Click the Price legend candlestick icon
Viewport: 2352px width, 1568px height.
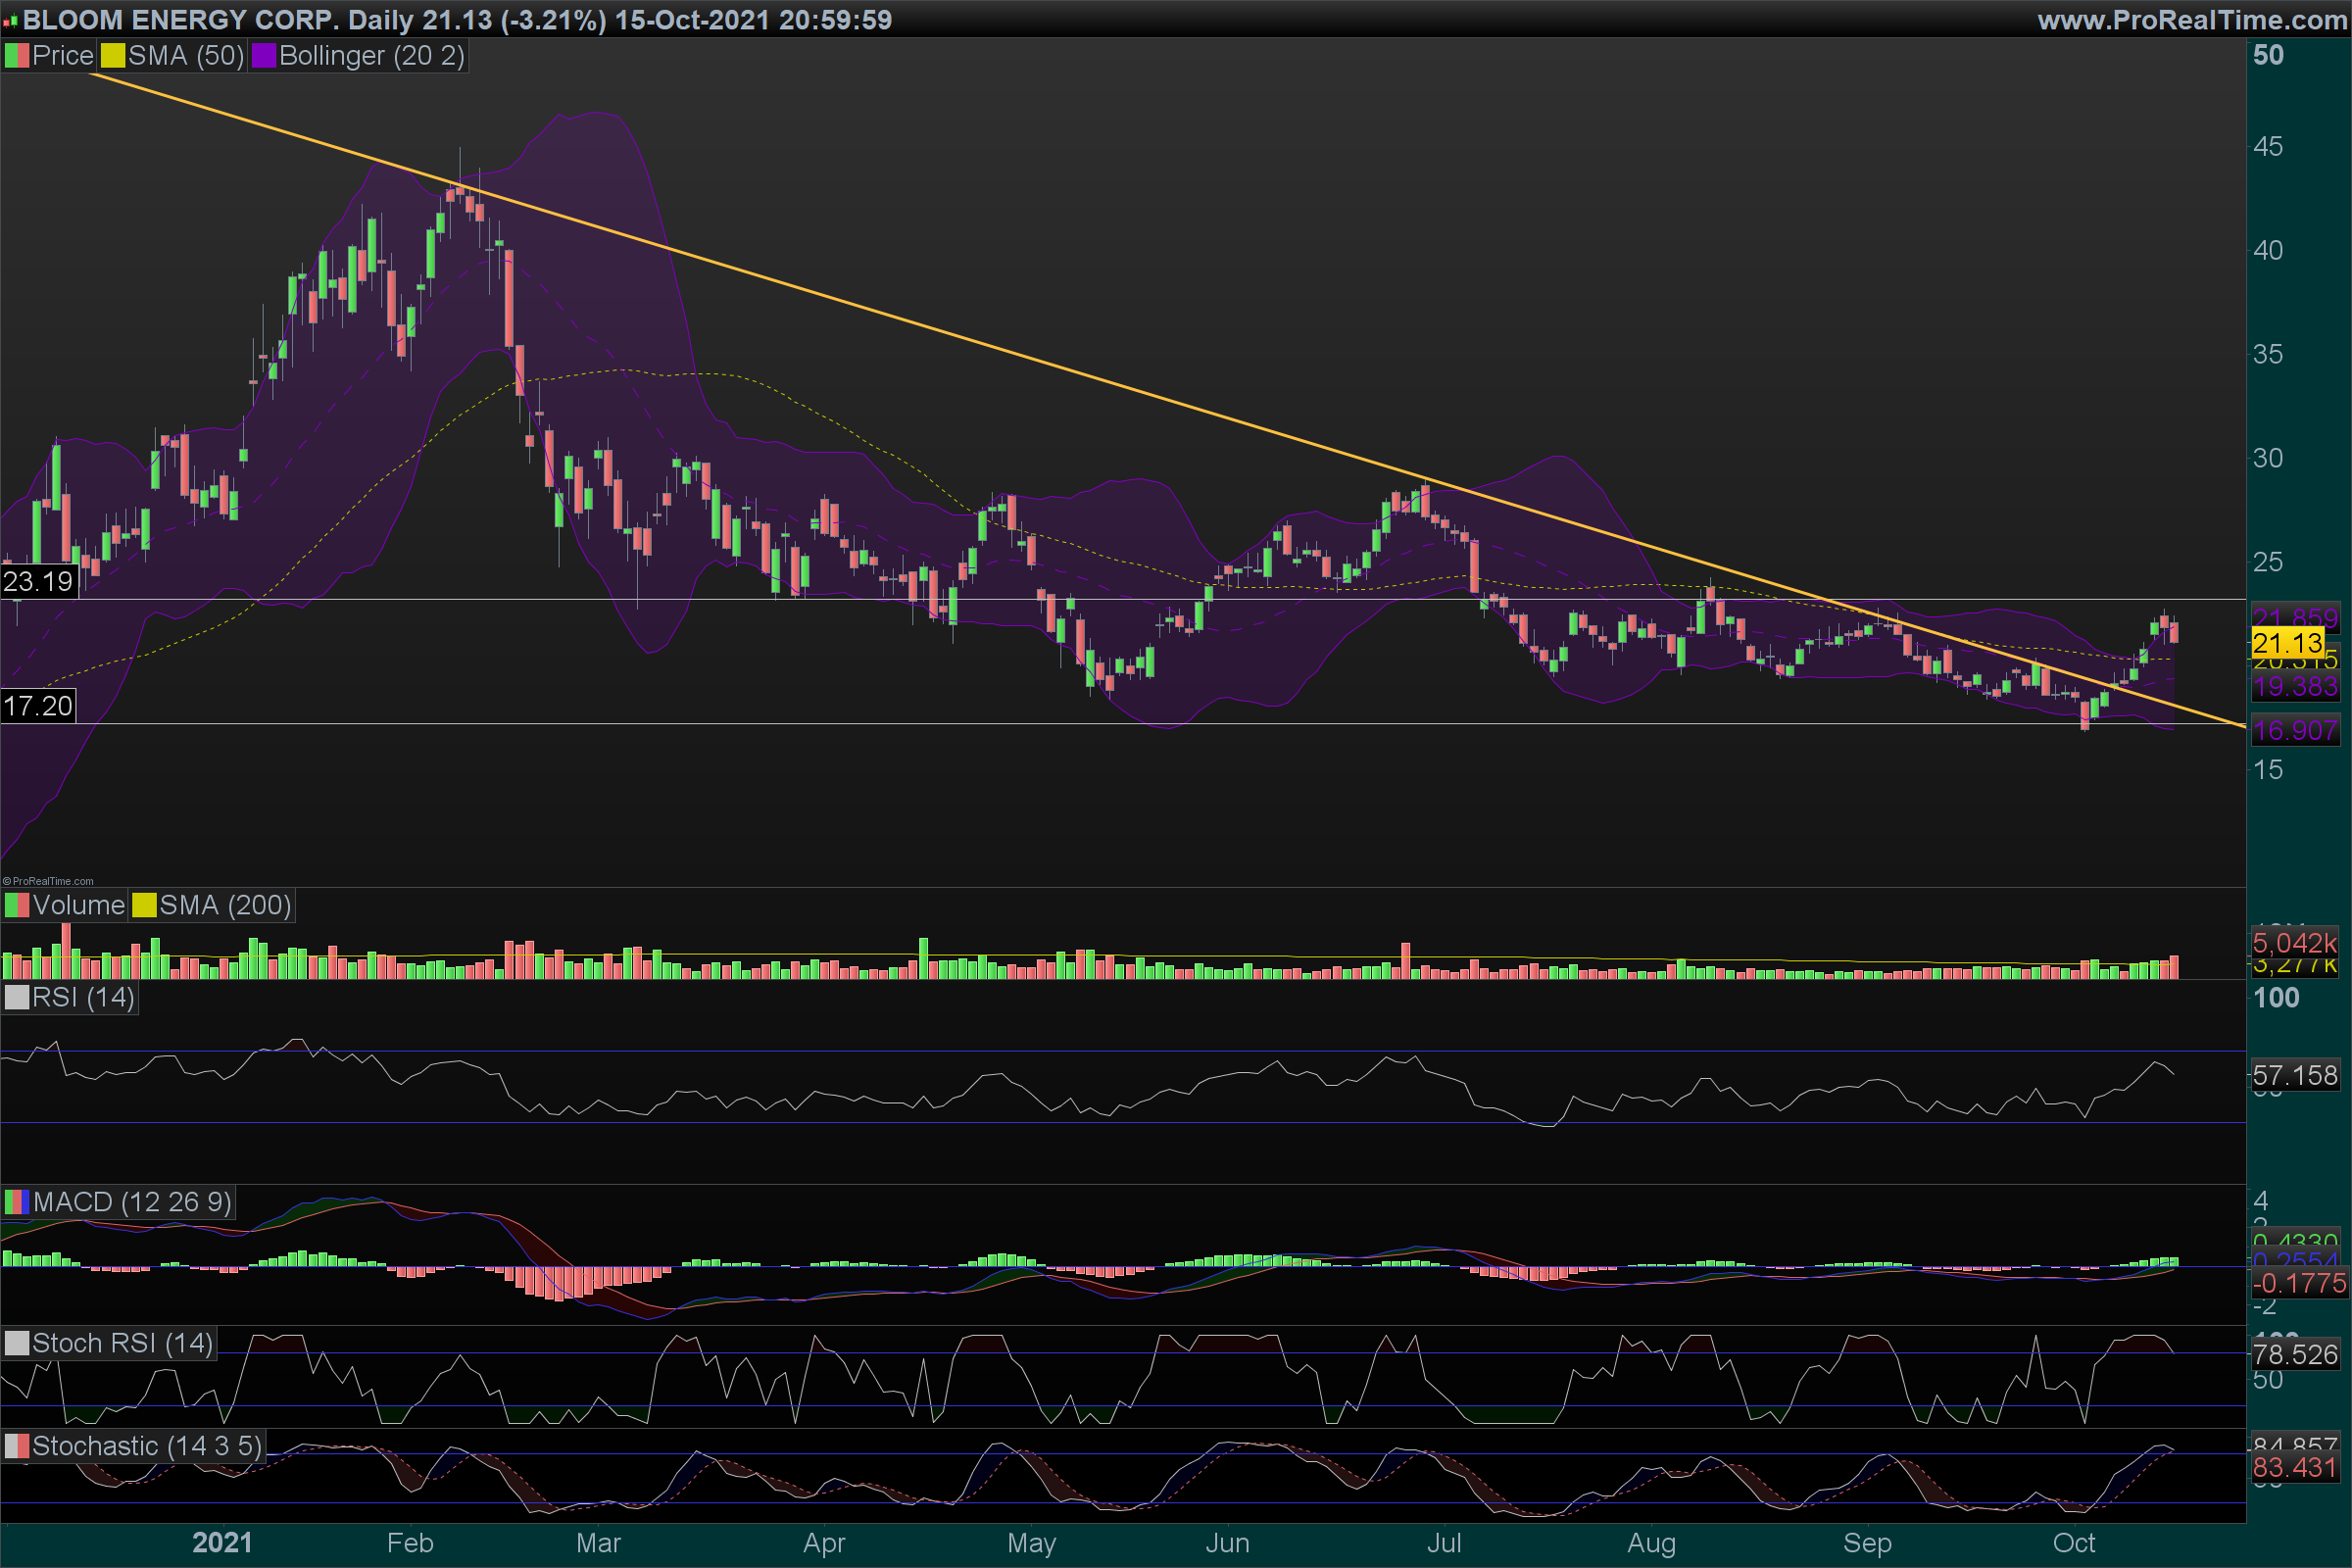[x=17, y=56]
